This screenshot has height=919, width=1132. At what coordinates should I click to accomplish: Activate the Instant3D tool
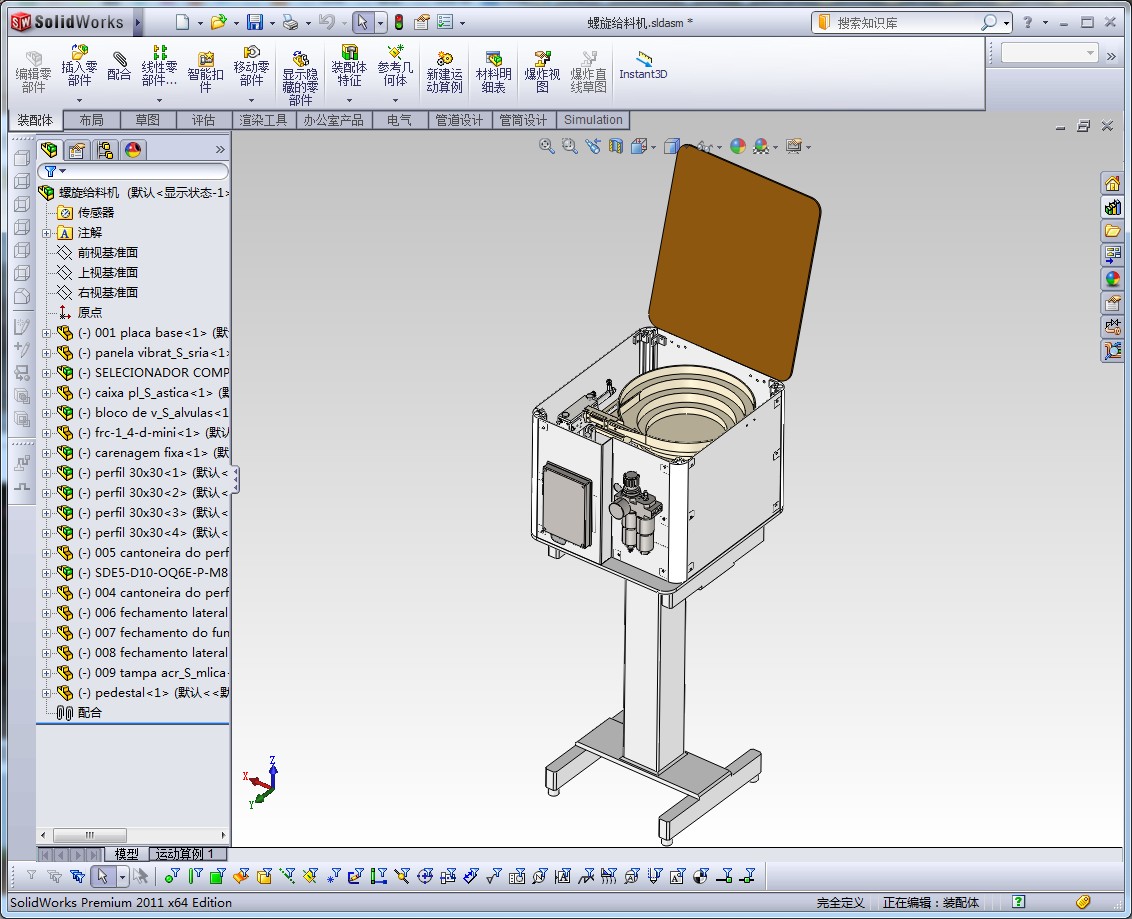[x=643, y=65]
